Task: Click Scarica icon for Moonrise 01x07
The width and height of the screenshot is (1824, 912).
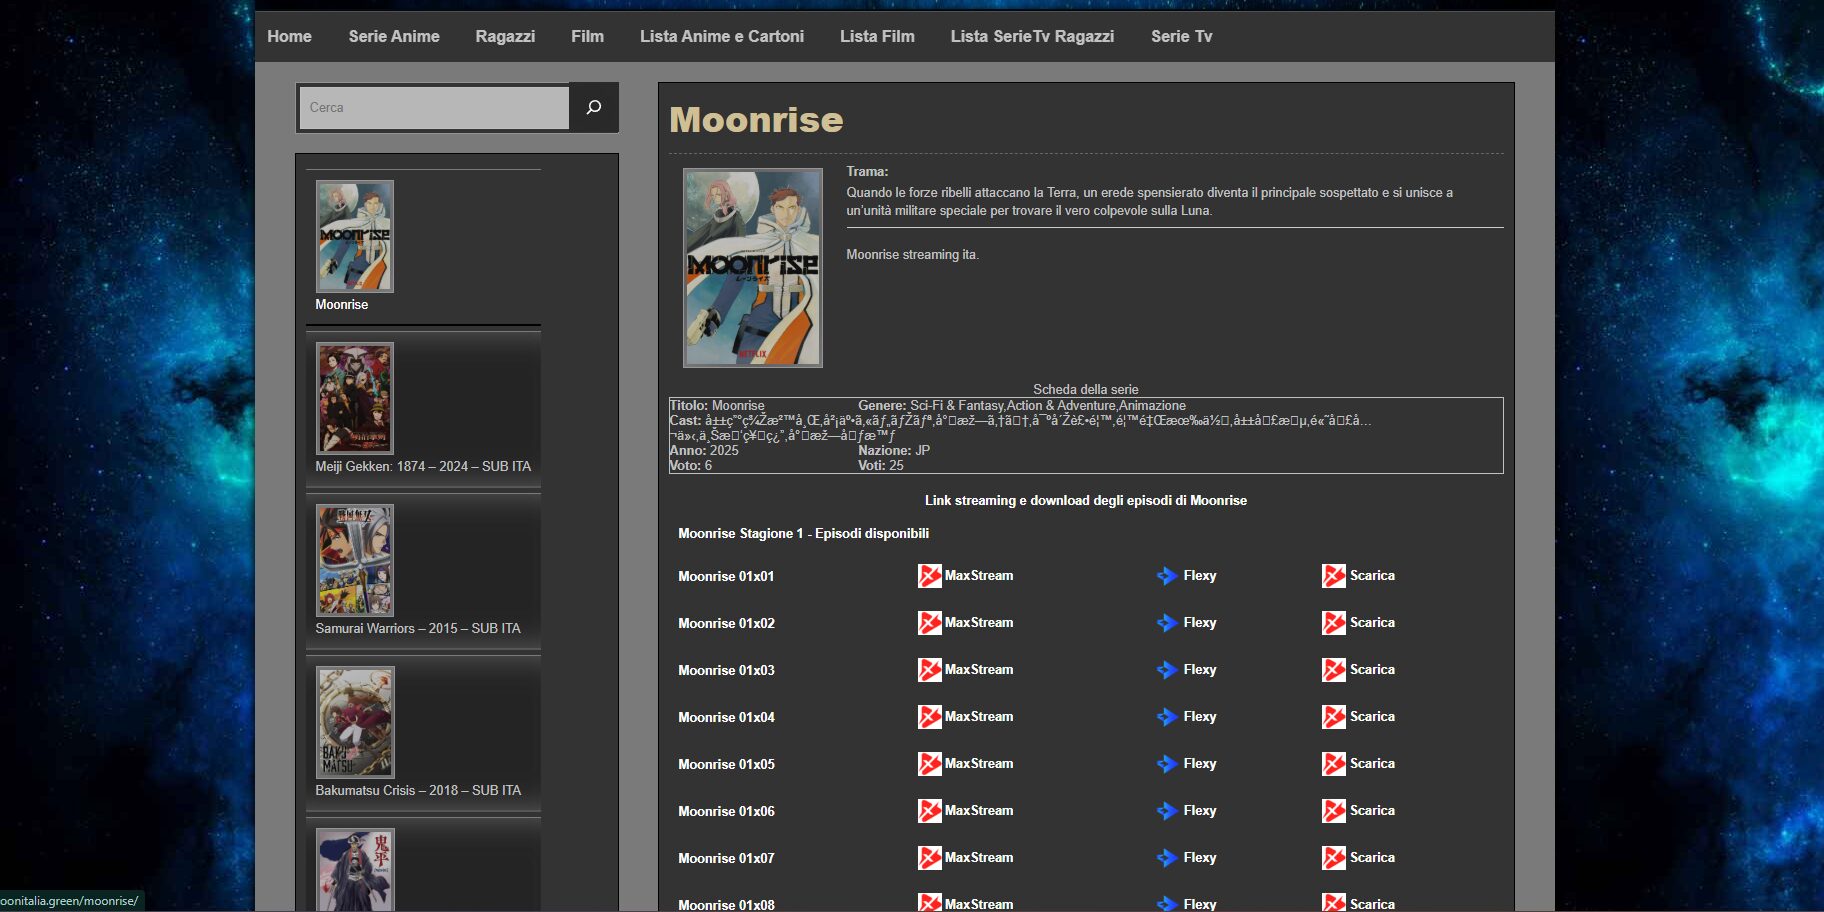Action: pos(1334,858)
